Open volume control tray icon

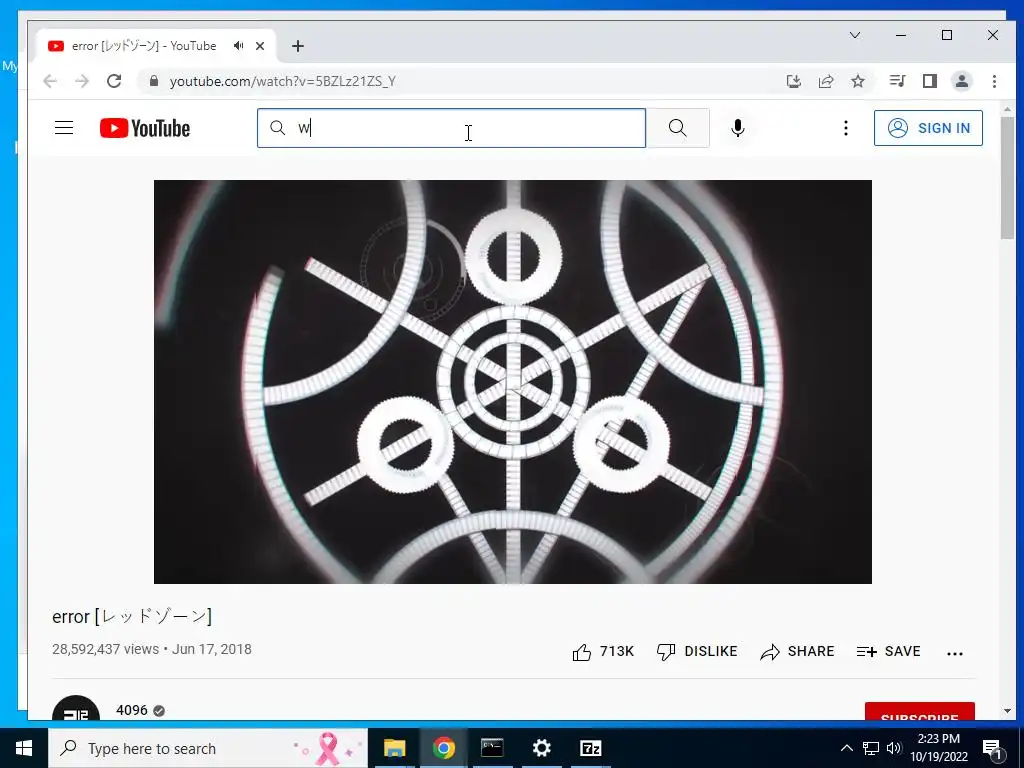(x=894, y=748)
